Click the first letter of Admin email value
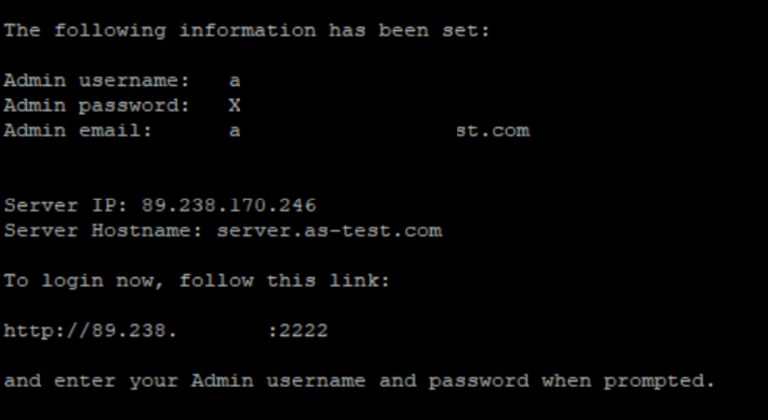 [235, 131]
